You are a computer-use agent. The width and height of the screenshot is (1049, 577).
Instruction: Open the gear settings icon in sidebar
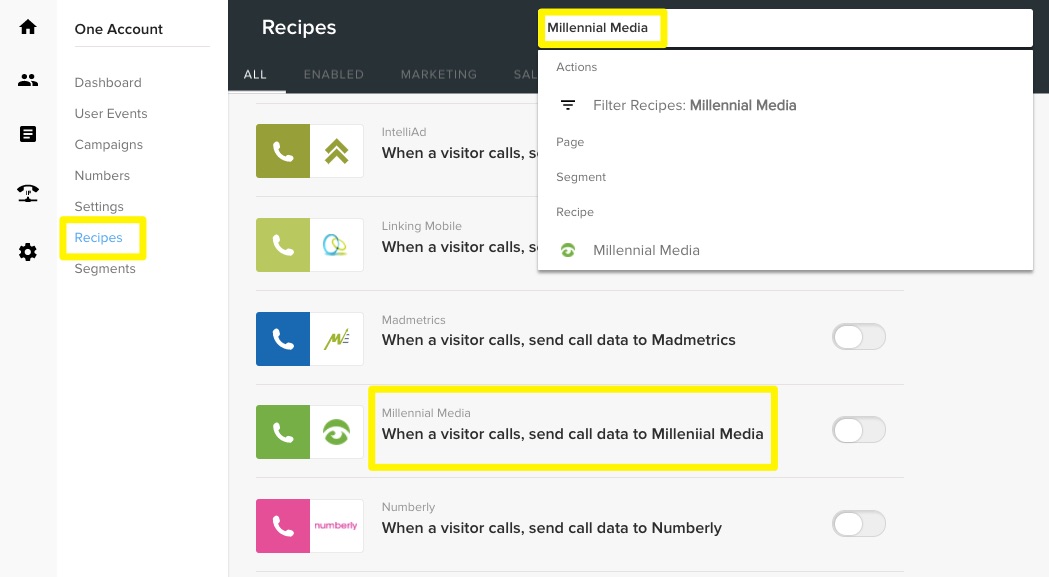pyautogui.click(x=27, y=252)
